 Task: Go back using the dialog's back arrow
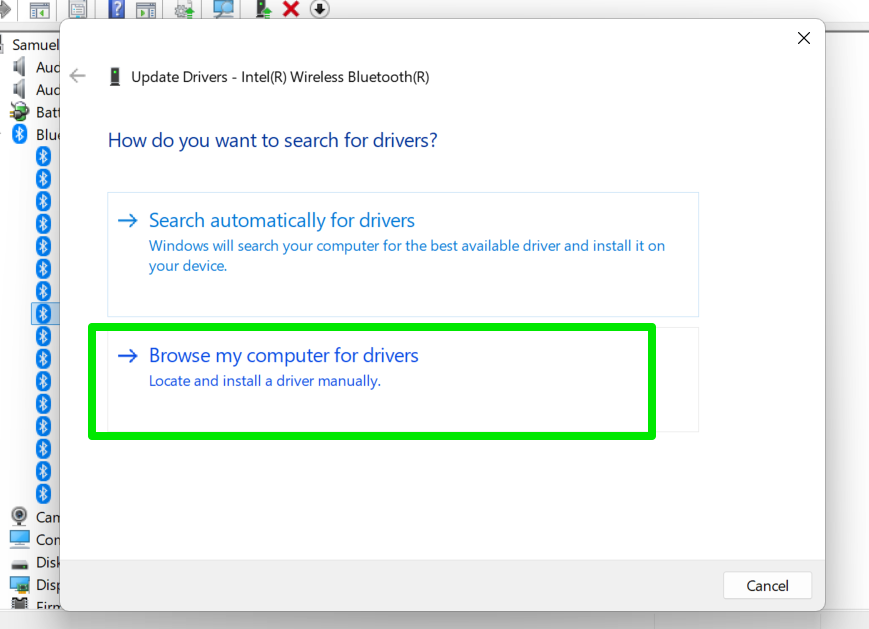(x=78, y=75)
